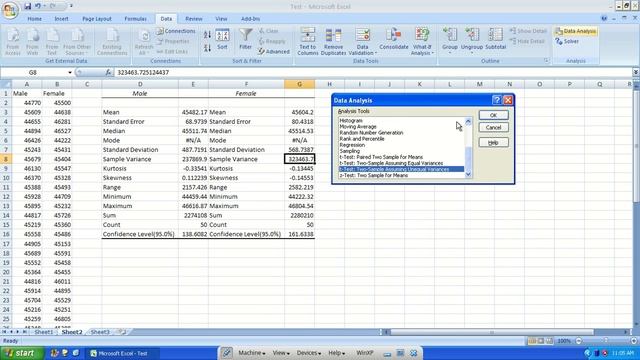Screen dimensions: 640x360
Task: Open the Name Box dropdown
Action: click(70, 72)
